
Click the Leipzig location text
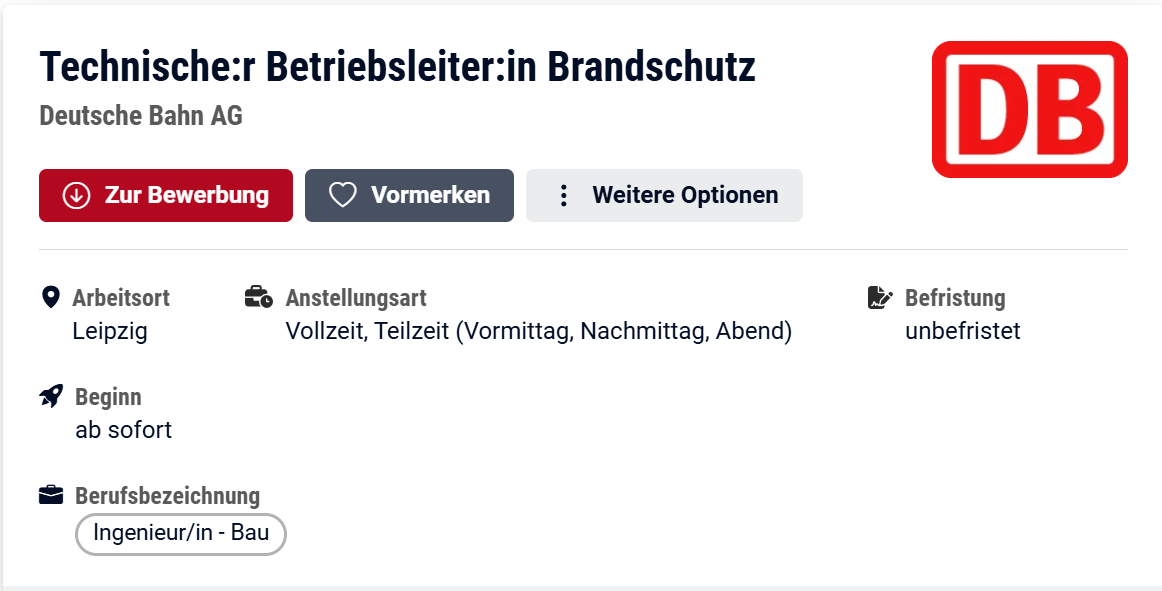tap(110, 331)
